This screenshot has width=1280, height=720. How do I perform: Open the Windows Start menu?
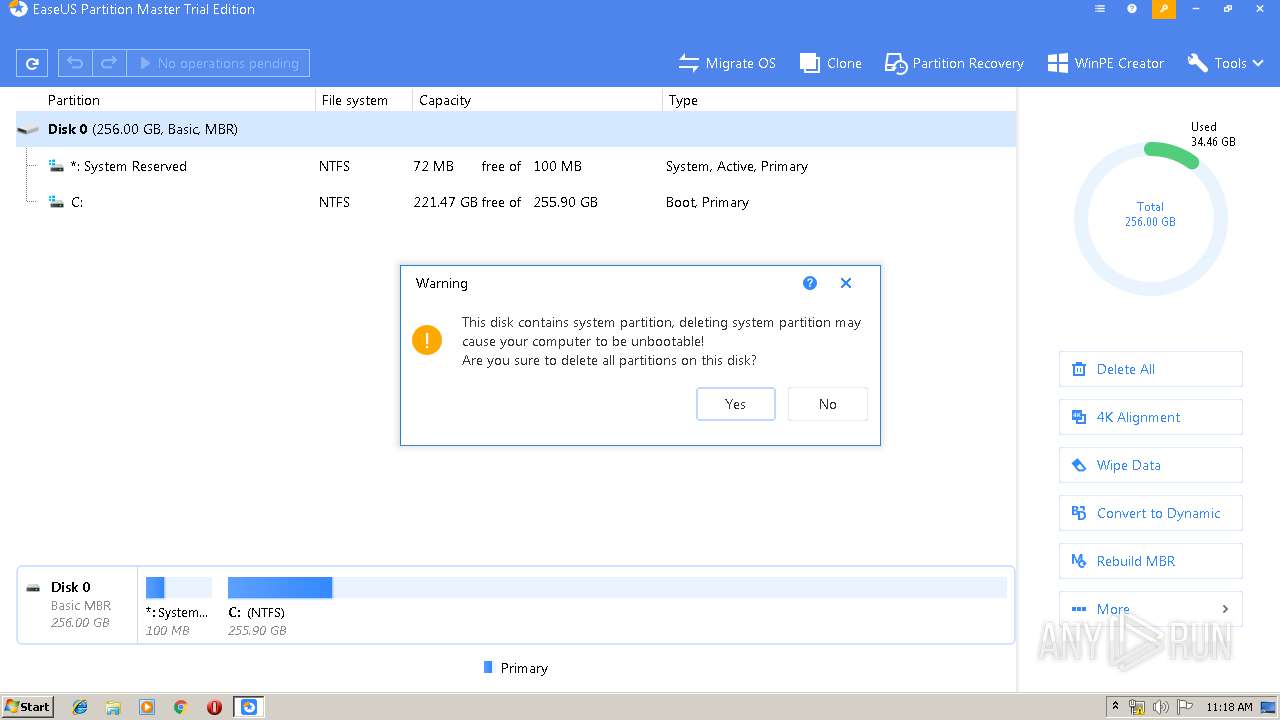click(x=28, y=707)
